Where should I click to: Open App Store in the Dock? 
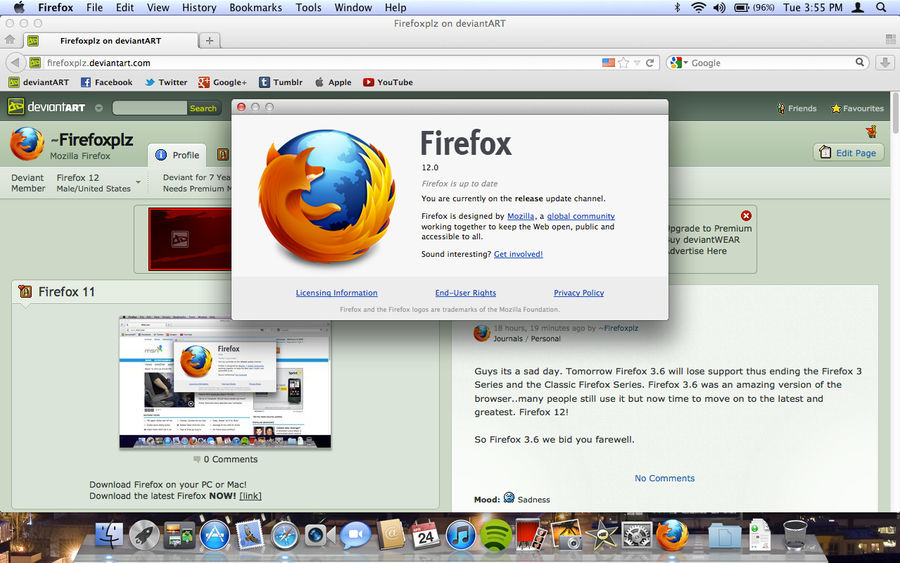click(x=215, y=535)
